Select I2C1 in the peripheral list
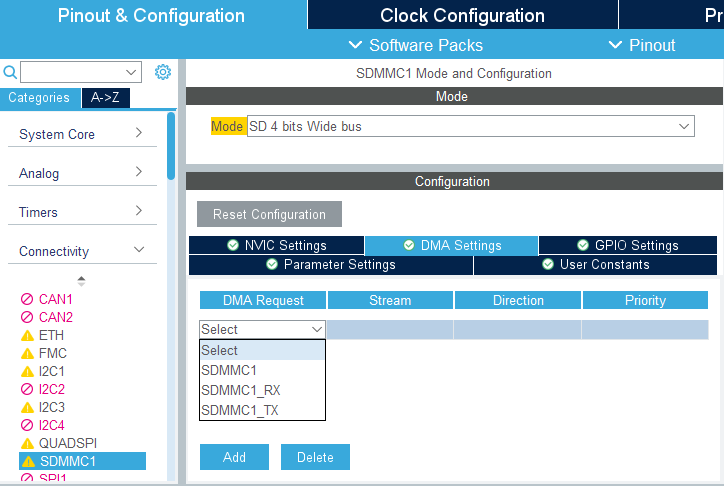Image resolution: width=724 pixels, height=491 pixels. pos(52,371)
